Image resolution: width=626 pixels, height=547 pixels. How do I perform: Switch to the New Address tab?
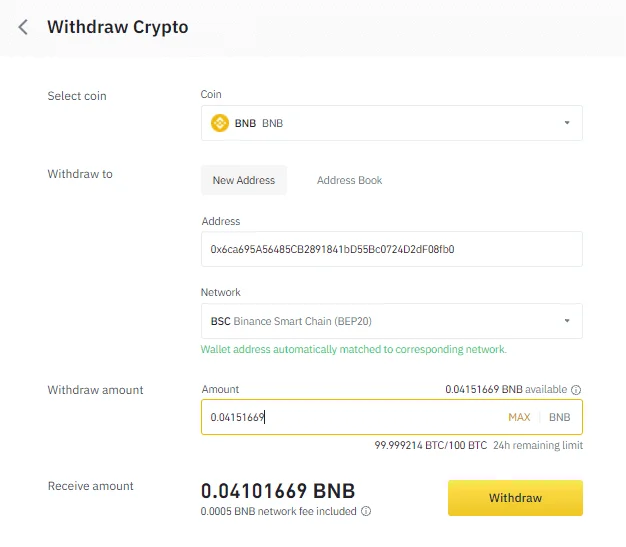(244, 180)
